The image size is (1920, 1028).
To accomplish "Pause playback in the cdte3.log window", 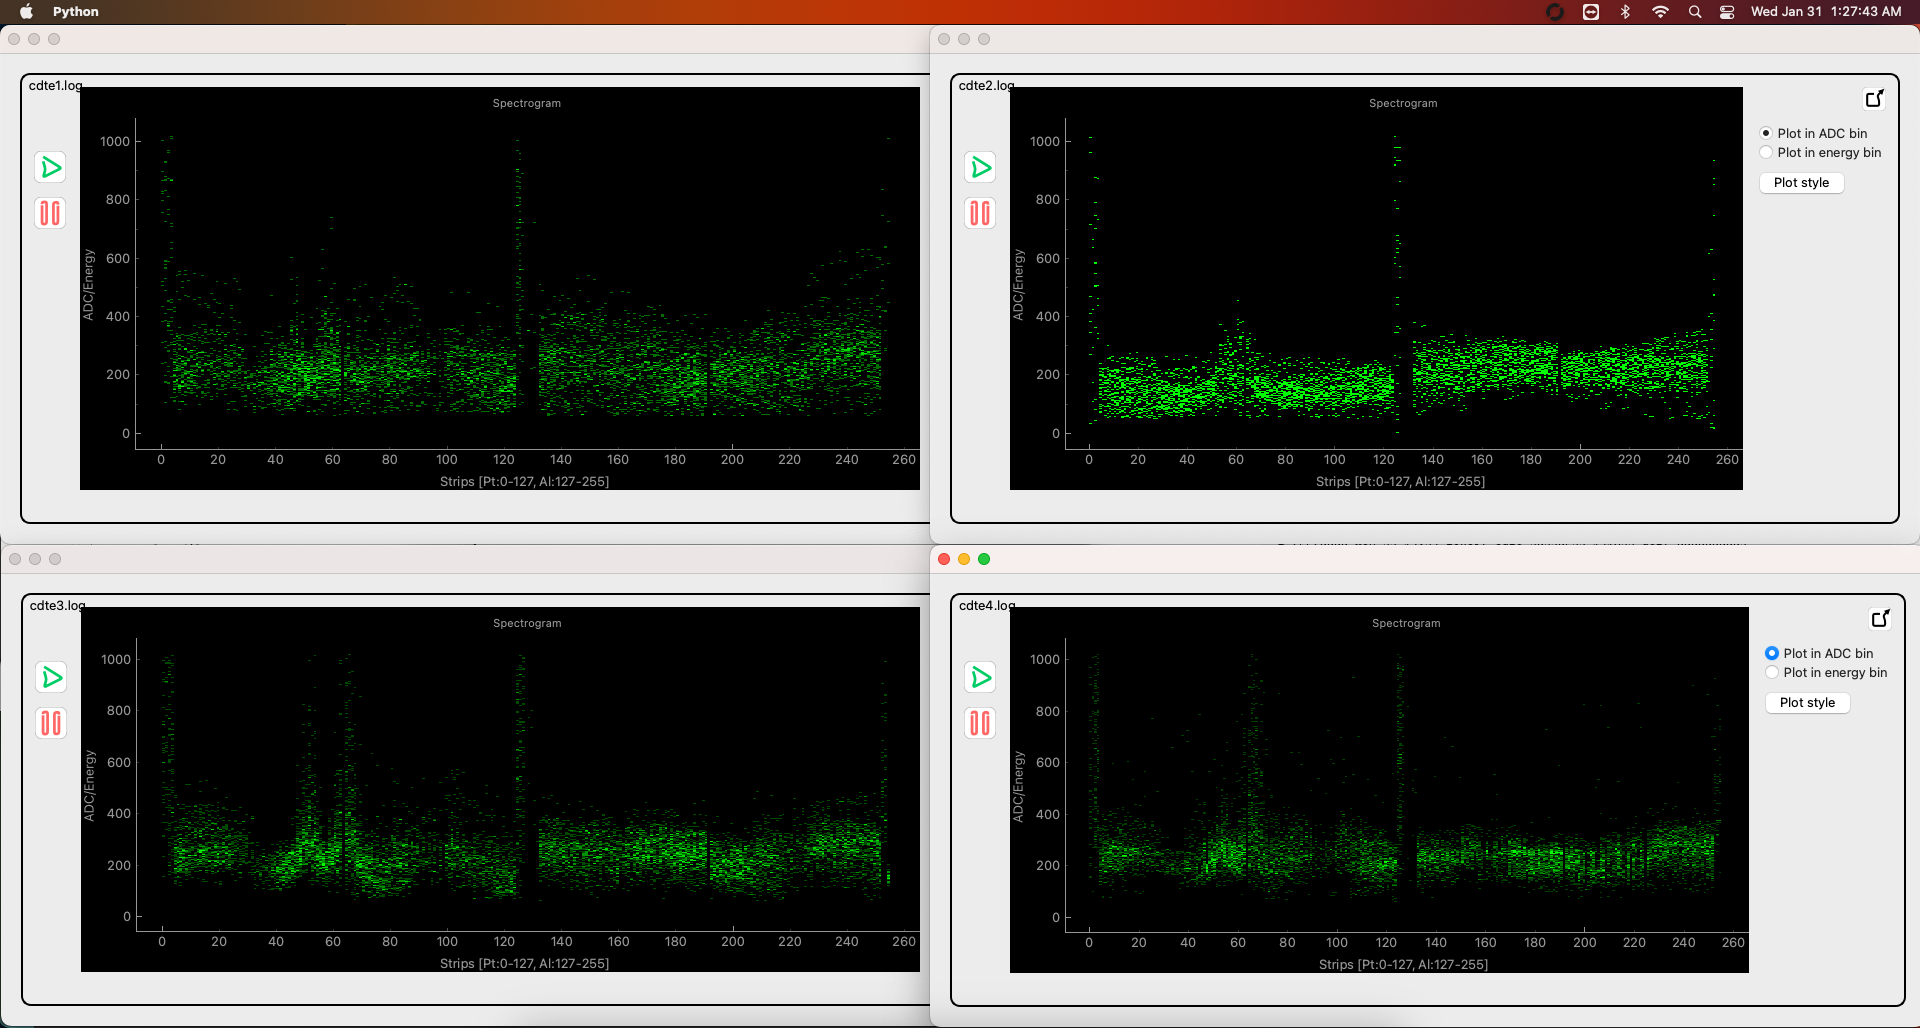I will coord(51,723).
